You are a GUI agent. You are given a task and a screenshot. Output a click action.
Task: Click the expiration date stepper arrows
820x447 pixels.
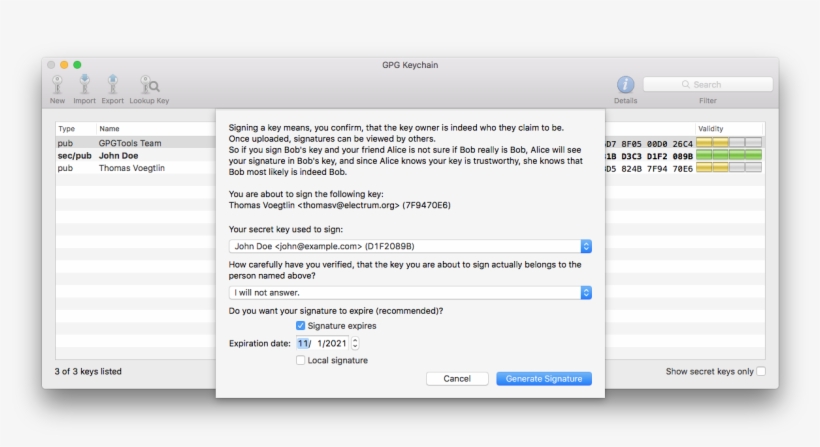click(355, 343)
